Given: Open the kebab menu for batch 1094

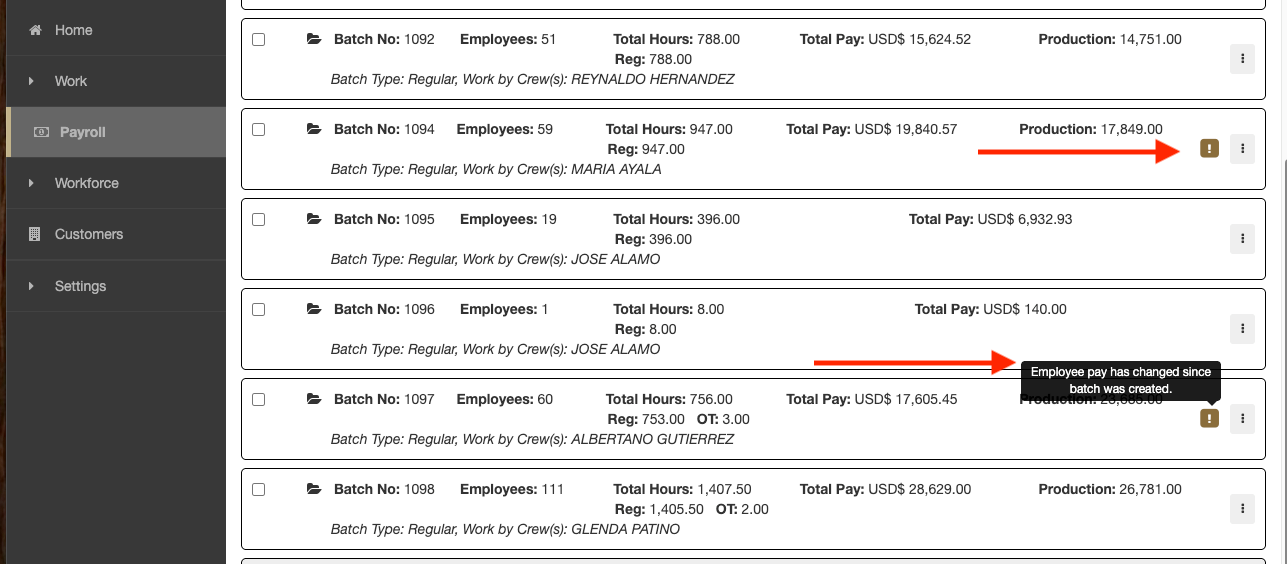Looking at the screenshot, I should pyautogui.click(x=1241, y=149).
